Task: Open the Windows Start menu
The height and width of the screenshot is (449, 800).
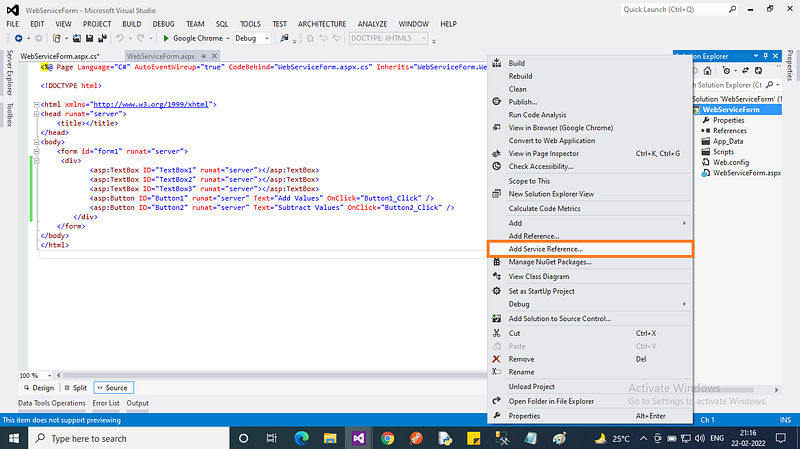Action: [x=14, y=438]
